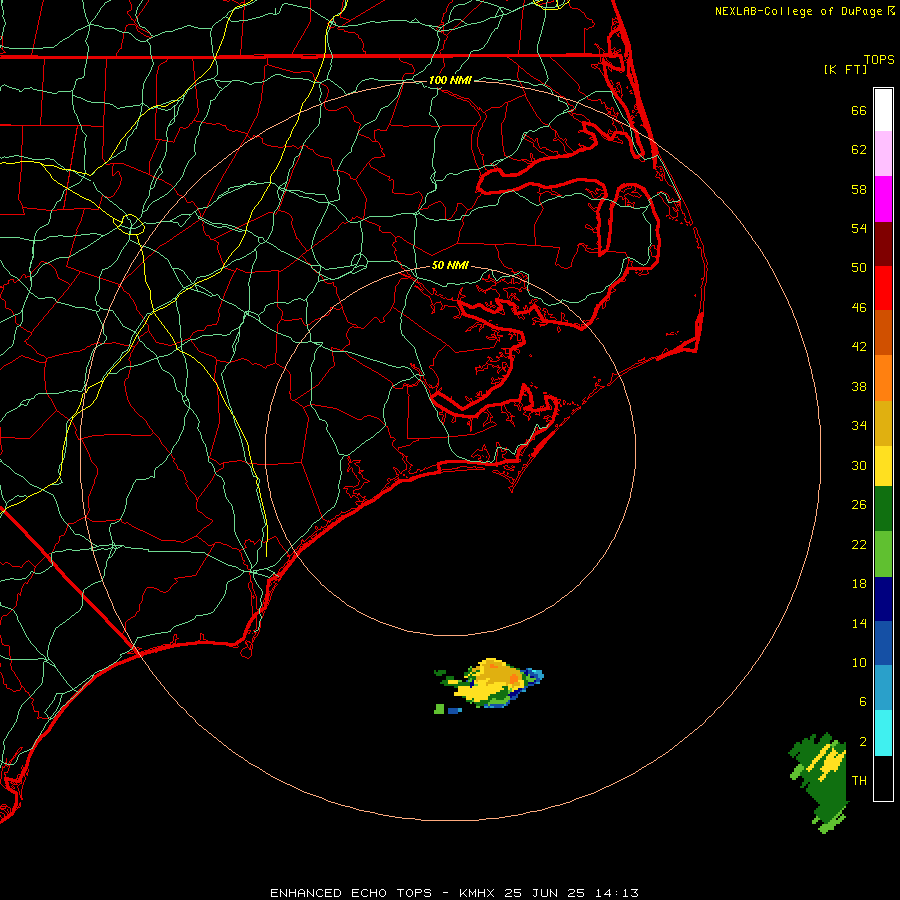Click the [K FT] units label

pyautogui.click(x=845, y=69)
